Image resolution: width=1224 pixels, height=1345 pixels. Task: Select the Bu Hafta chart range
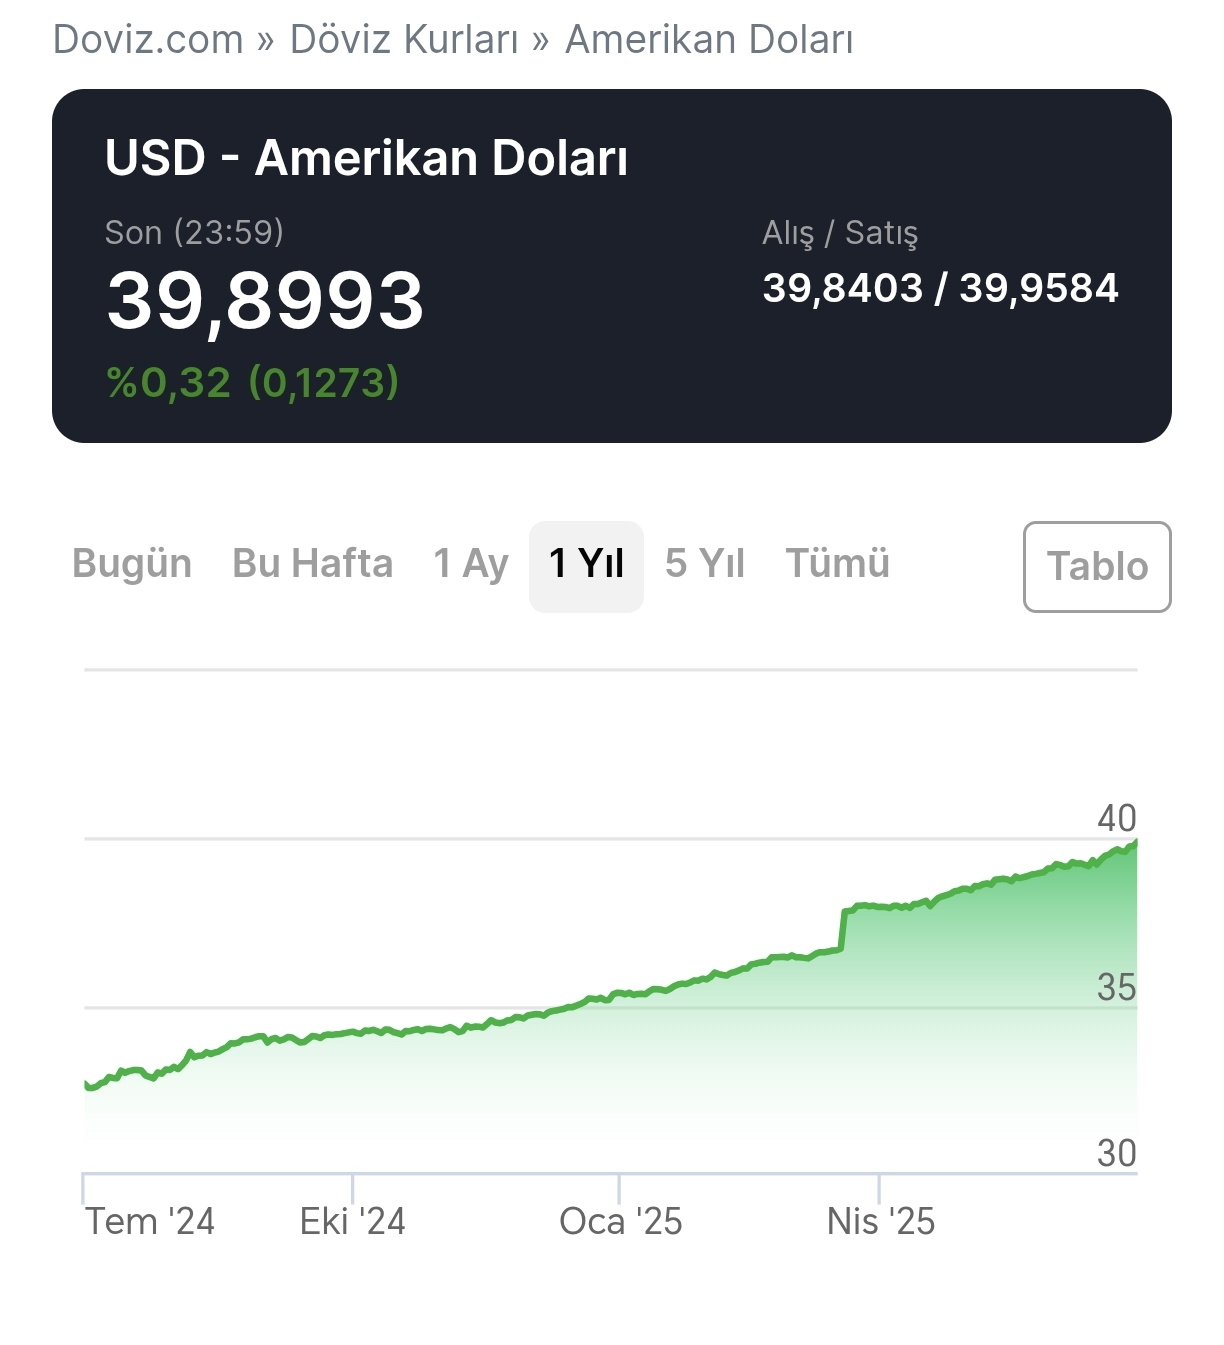click(312, 564)
